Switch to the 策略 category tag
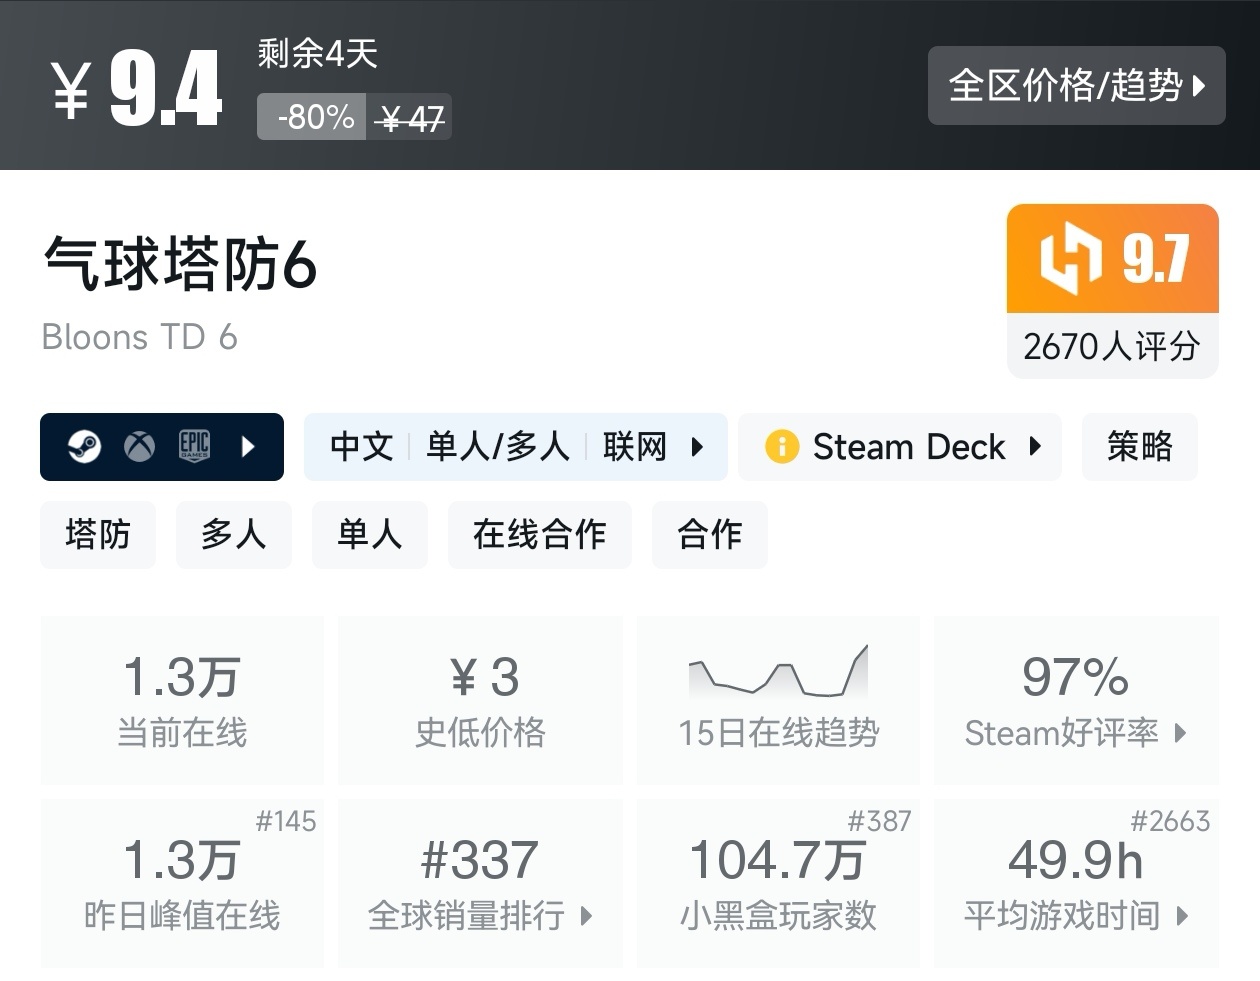Image resolution: width=1260 pixels, height=981 pixels. pos(1139,447)
